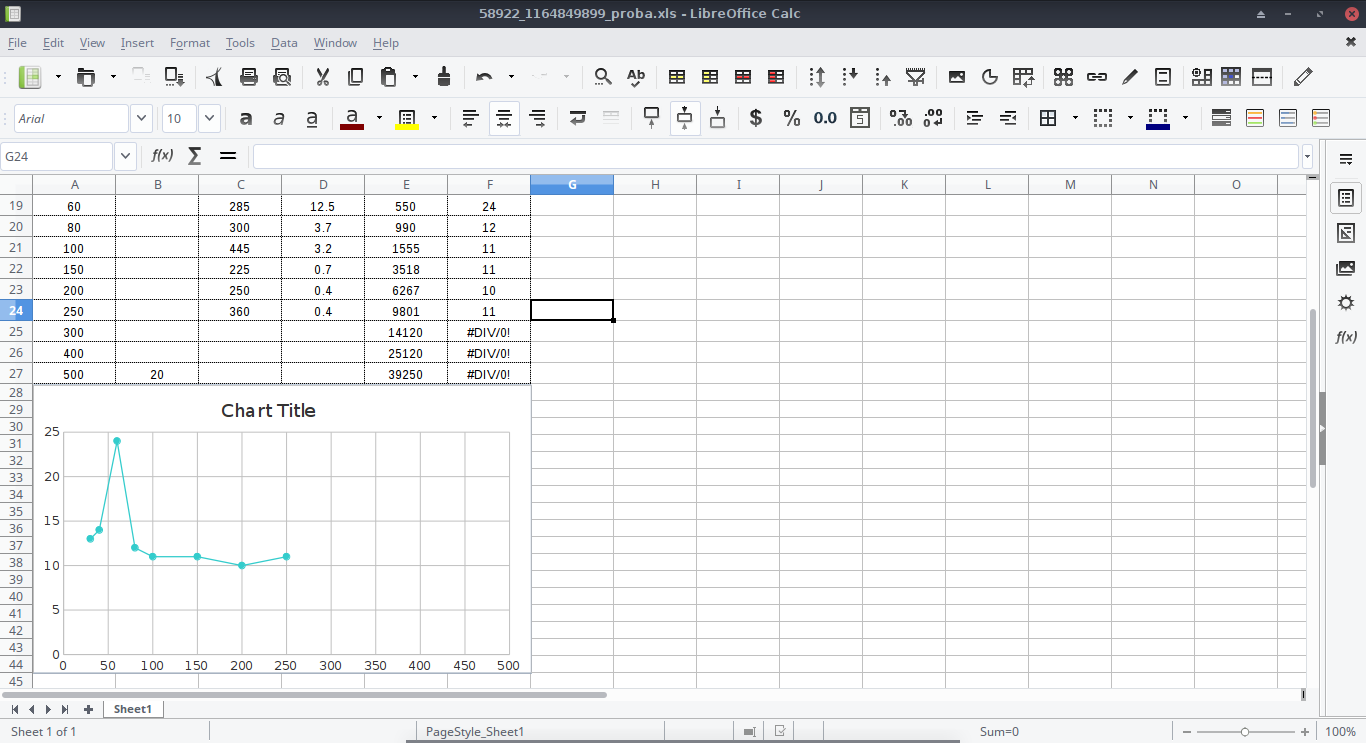The height and width of the screenshot is (743, 1366).
Task: Expand the formula bar arrow
Action: point(1307,156)
